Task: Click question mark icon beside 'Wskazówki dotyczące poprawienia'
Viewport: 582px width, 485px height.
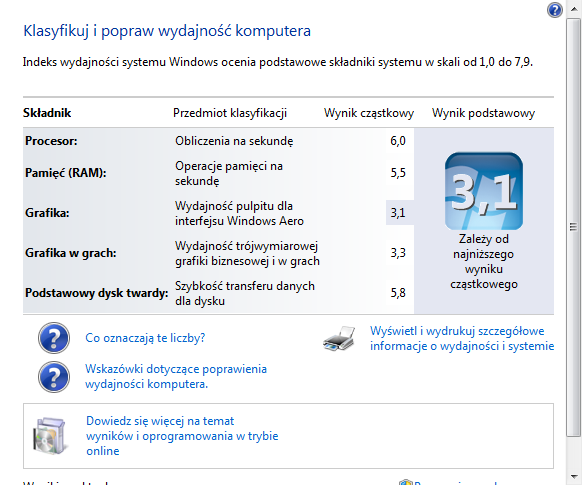Action: 54,377
